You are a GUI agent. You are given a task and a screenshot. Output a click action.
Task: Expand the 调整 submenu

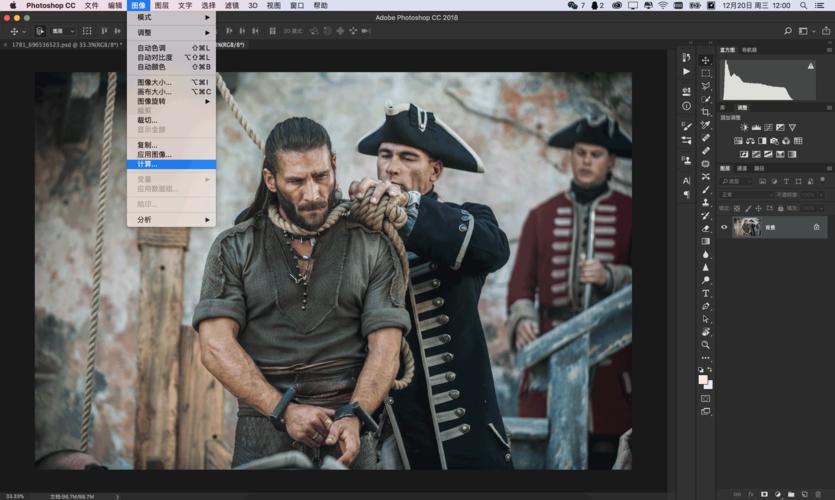click(171, 32)
